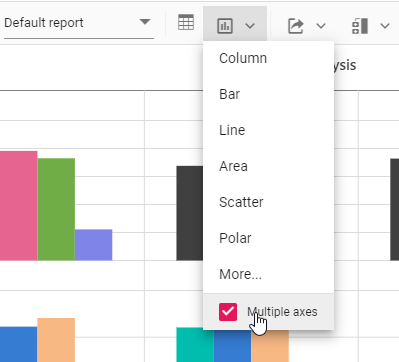Select Area chart type
Image resolution: width=399 pixels, height=362 pixels.
[x=268, y=166]
